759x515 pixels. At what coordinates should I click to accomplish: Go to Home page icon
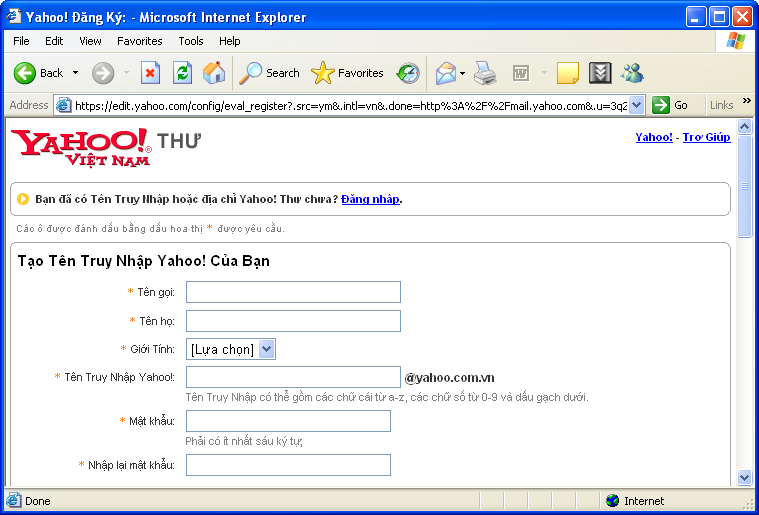coord(214,73)
